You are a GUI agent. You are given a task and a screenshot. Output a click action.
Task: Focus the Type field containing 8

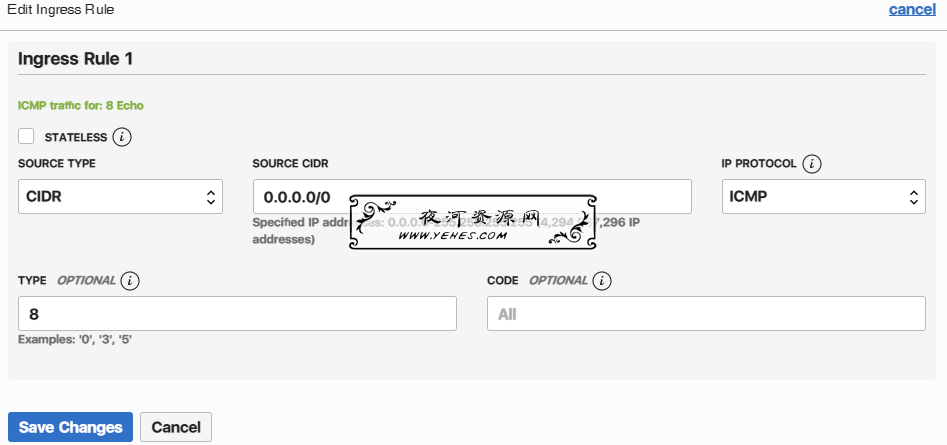(237, 314)
